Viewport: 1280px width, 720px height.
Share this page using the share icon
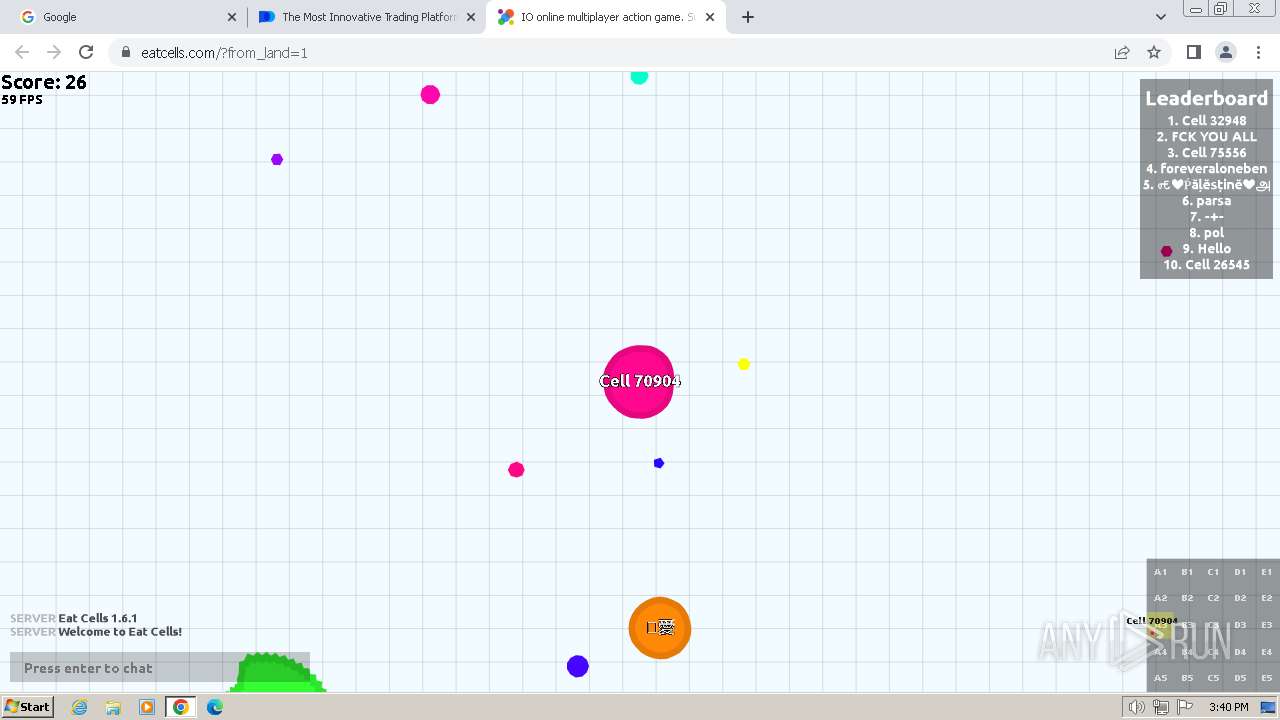click(1122, 52)
